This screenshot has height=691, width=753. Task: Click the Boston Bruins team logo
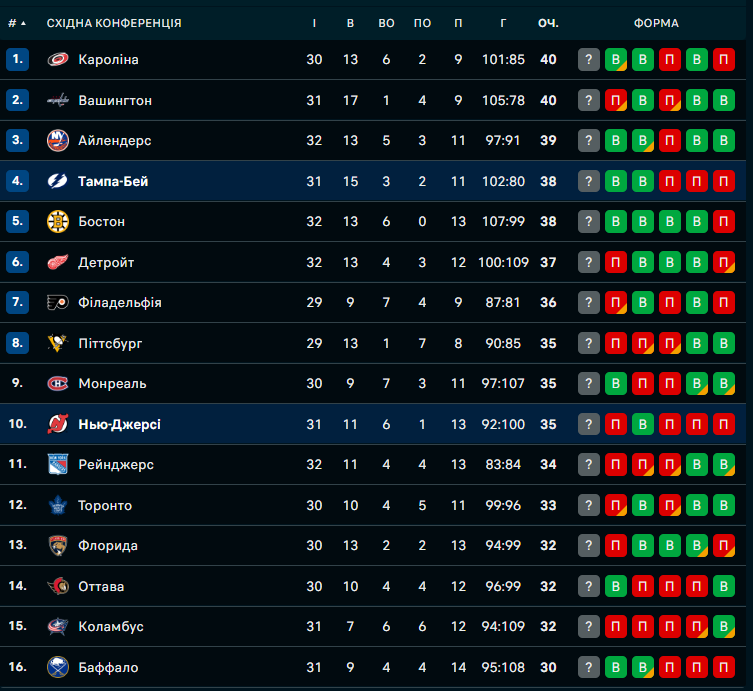58,222
